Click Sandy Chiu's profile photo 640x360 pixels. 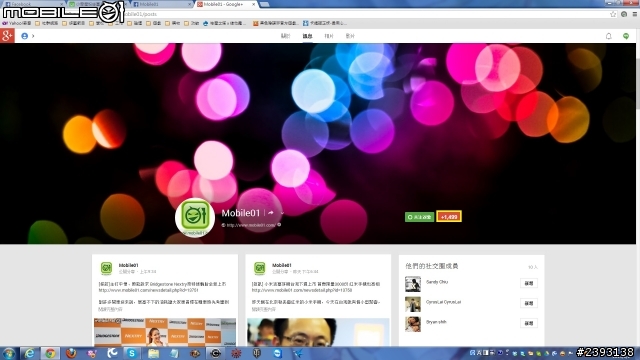(x=413, y=284)
